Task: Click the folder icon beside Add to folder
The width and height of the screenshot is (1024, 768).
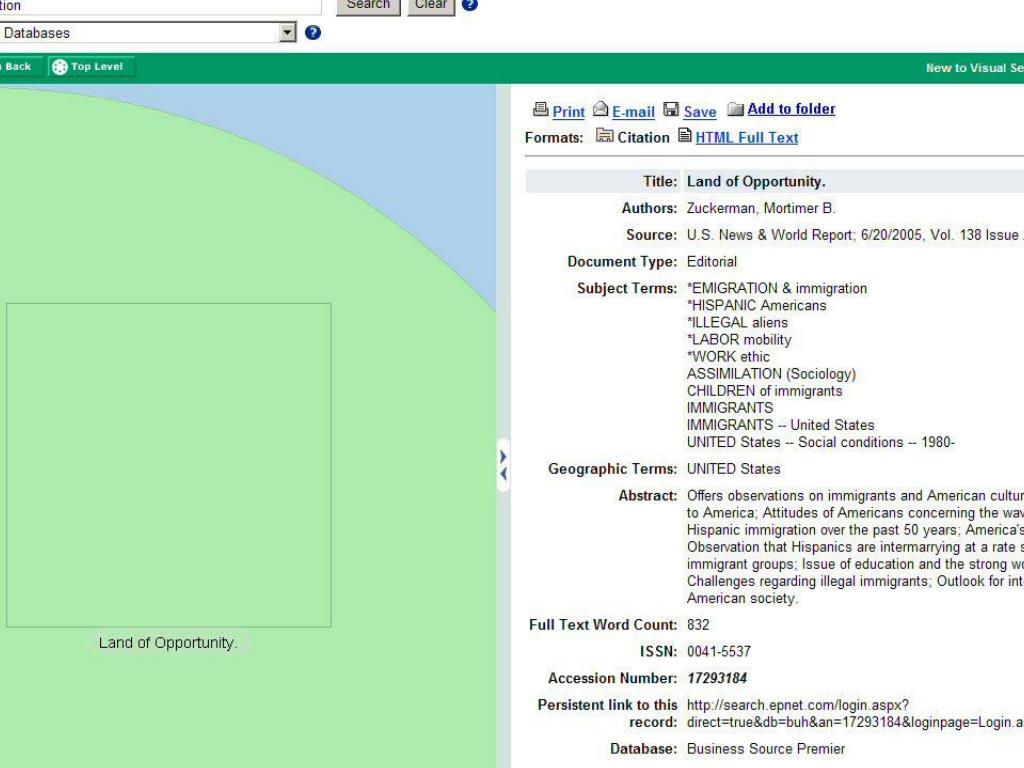Action: pyautogui.click(x=735, y=109)
